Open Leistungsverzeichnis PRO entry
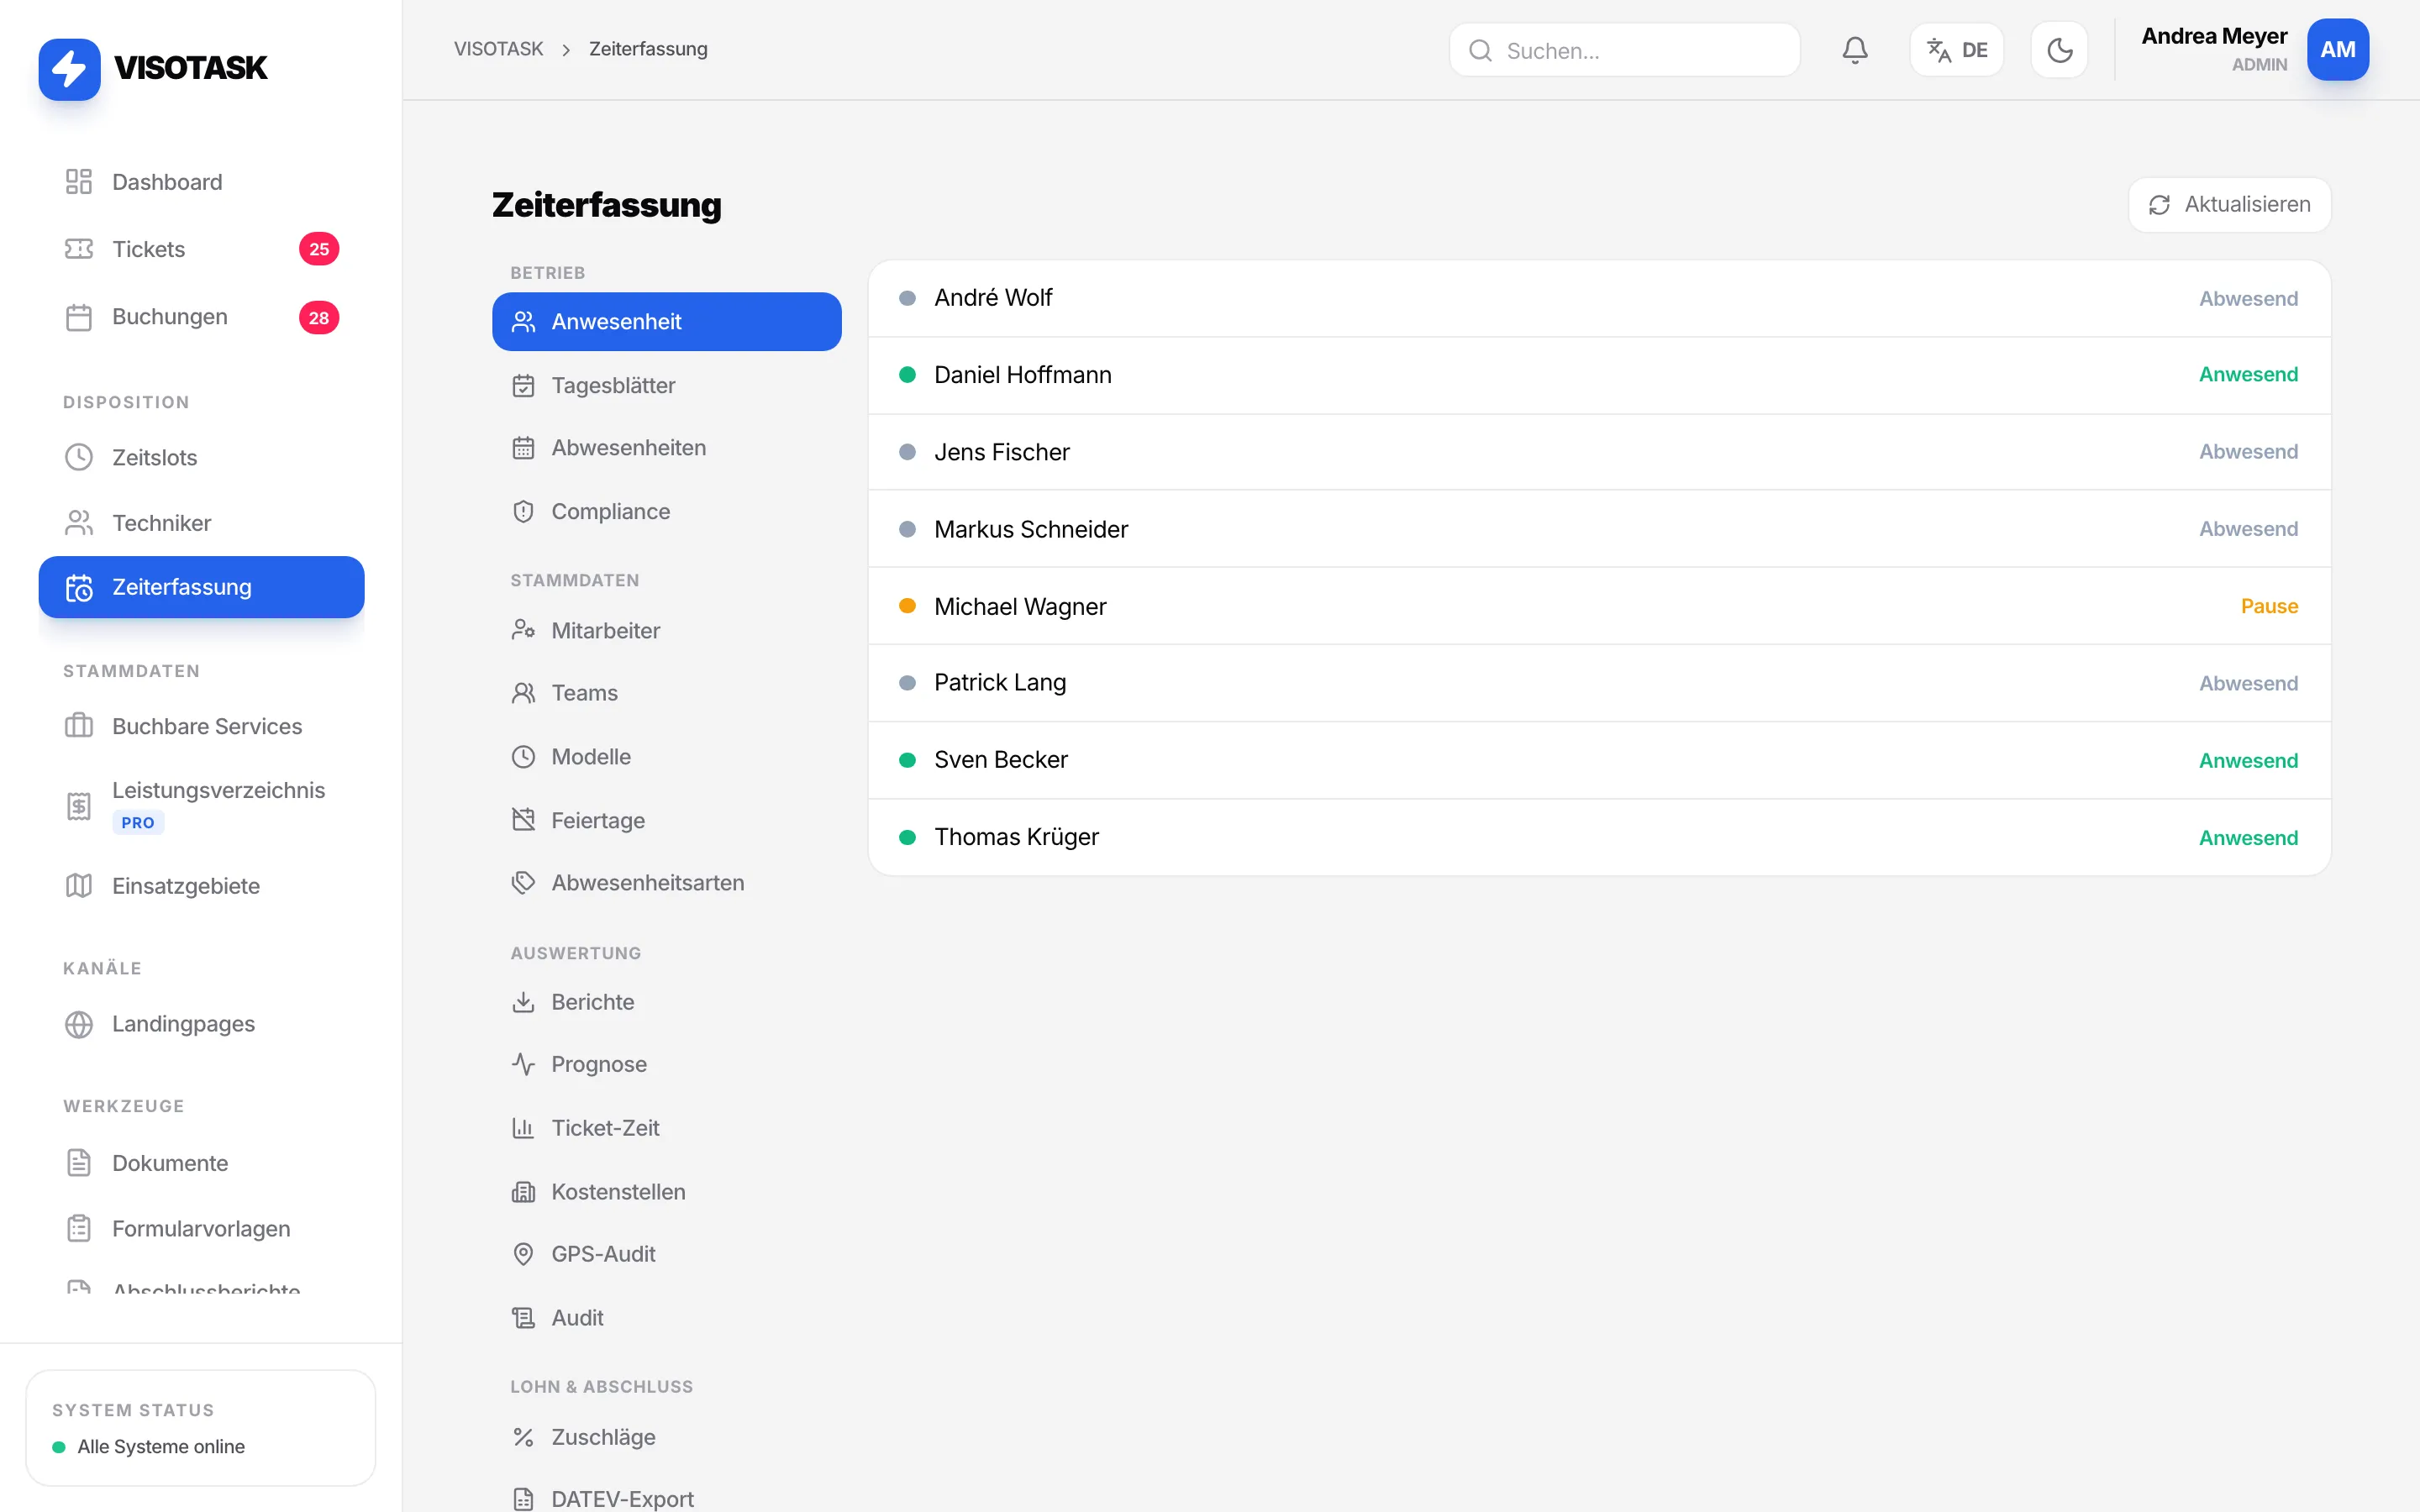Viewport: 2420px width, 1512px height. click(x=201, y=805)
